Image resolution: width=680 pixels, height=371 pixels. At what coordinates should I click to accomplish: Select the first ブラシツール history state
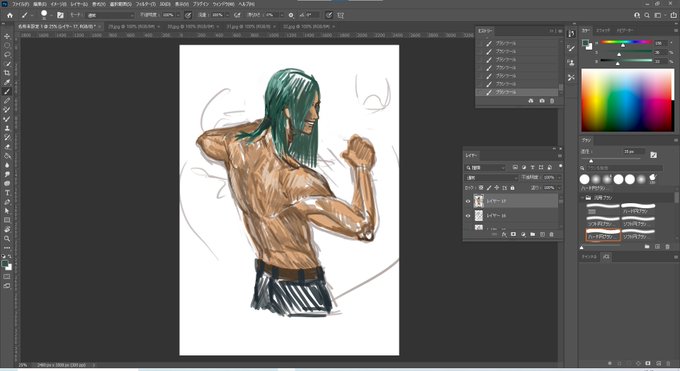517,43
